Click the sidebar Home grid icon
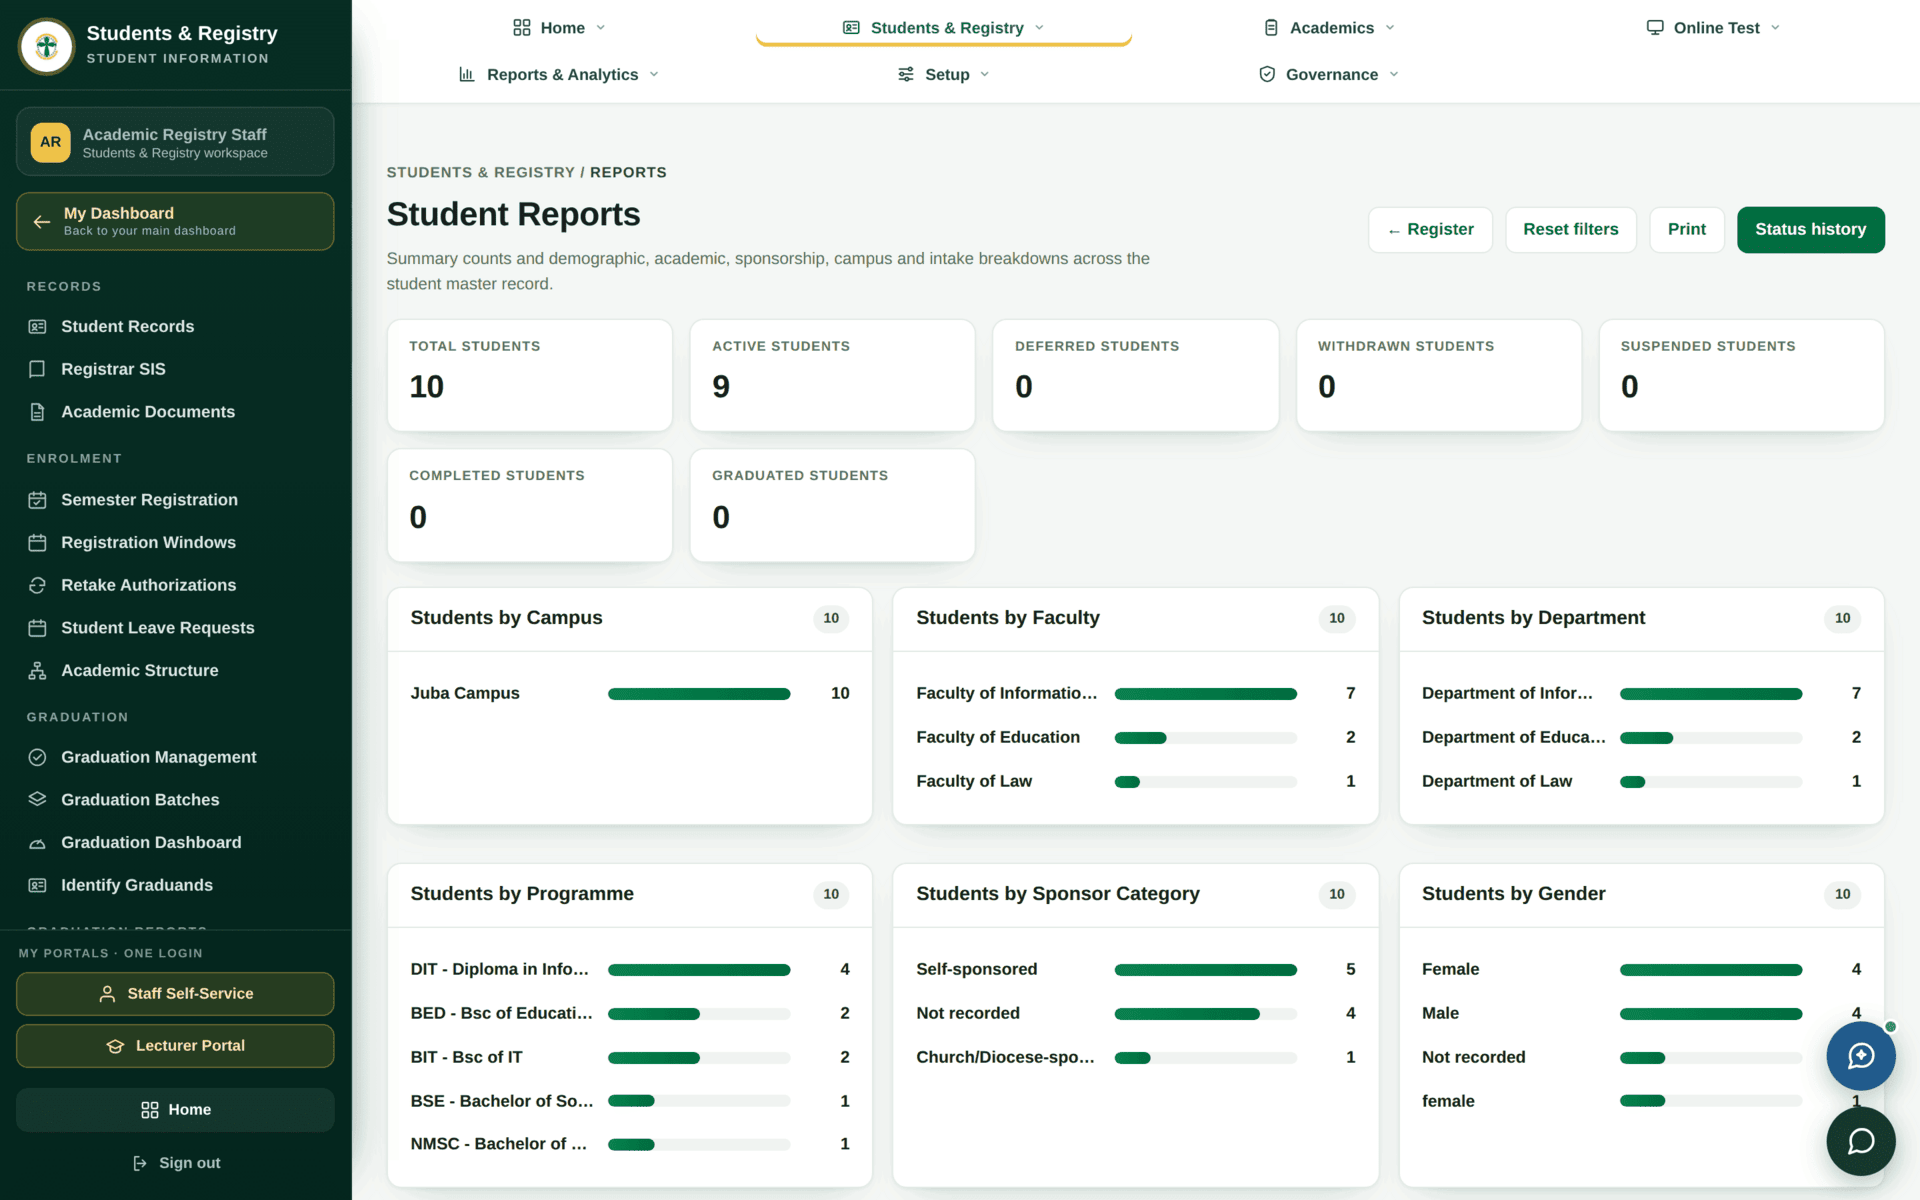This screenshot has width=1920, height=1200. 150,1110
